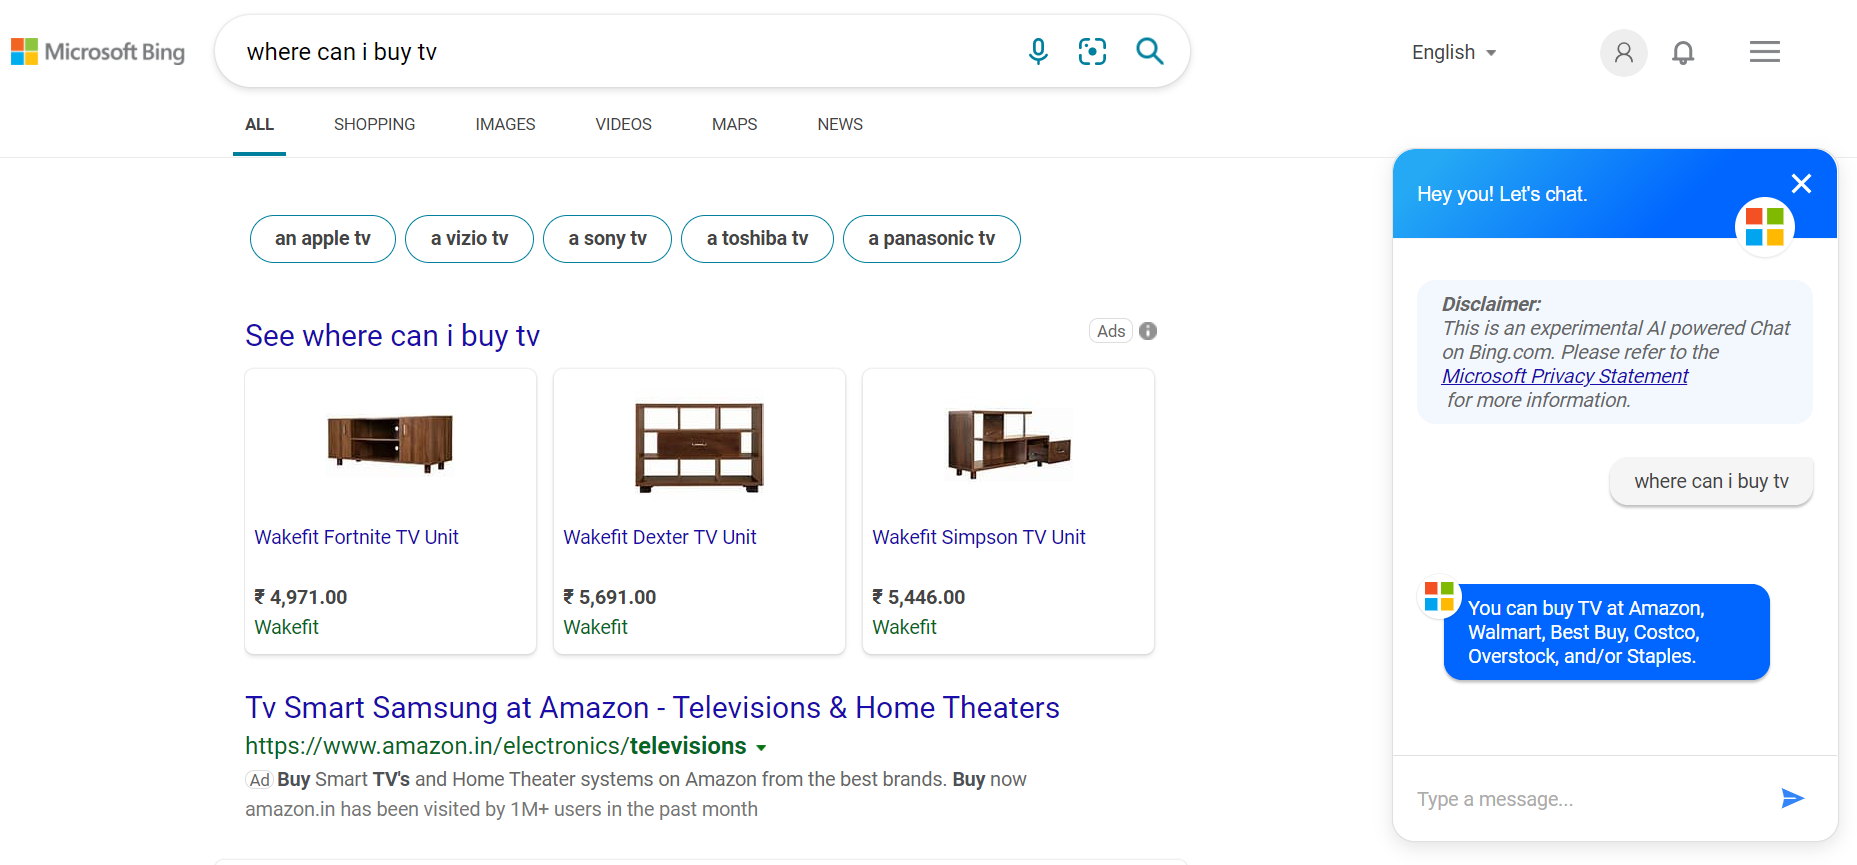This screenshot has height=865, width=1857.
Task: Select the 'a vizio tv' suggestion chip
Action: click(x=469, y=239)
